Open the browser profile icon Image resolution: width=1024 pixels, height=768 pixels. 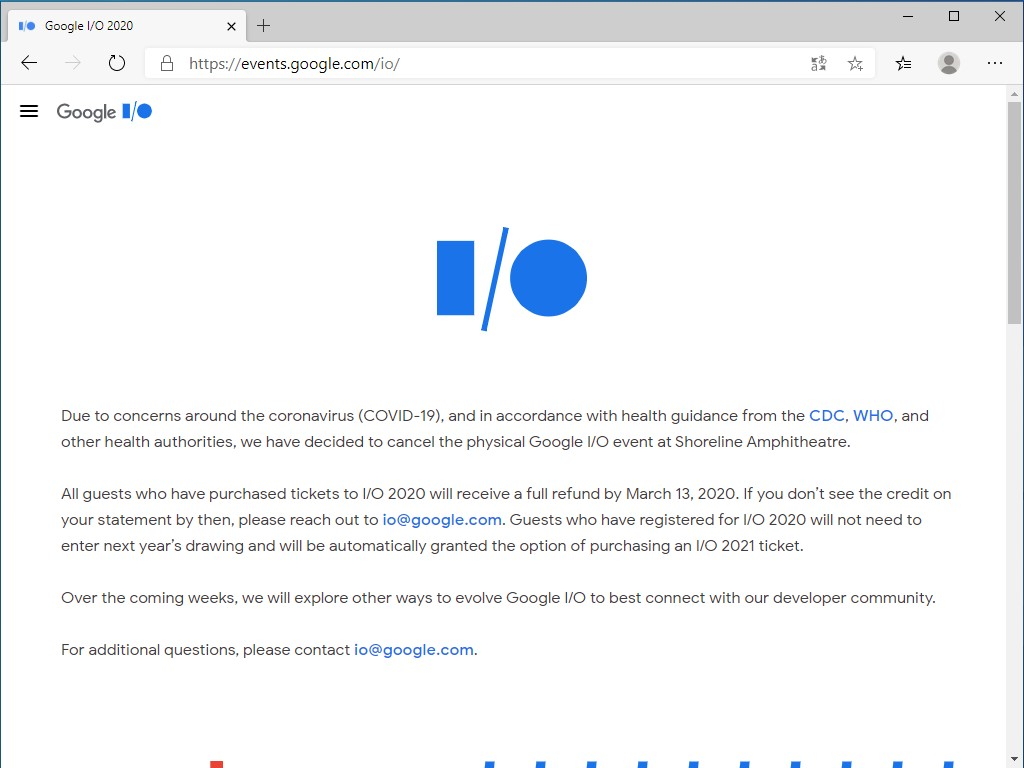948,62
